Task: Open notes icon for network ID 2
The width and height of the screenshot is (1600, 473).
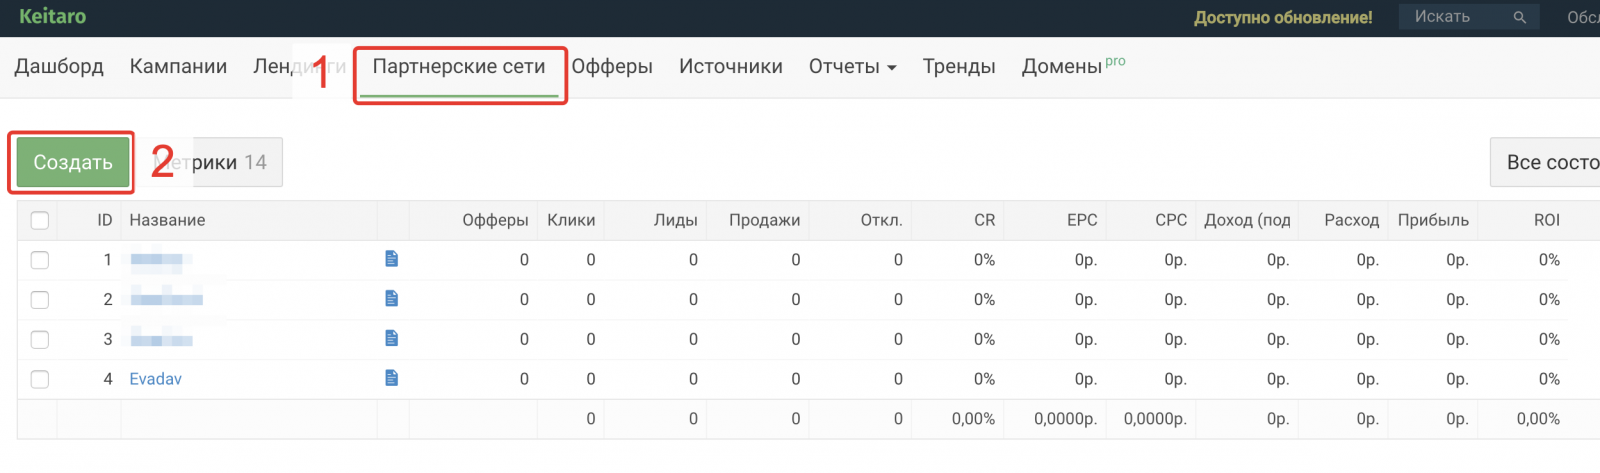Action: pyautogui.click(x=391, y=299)
